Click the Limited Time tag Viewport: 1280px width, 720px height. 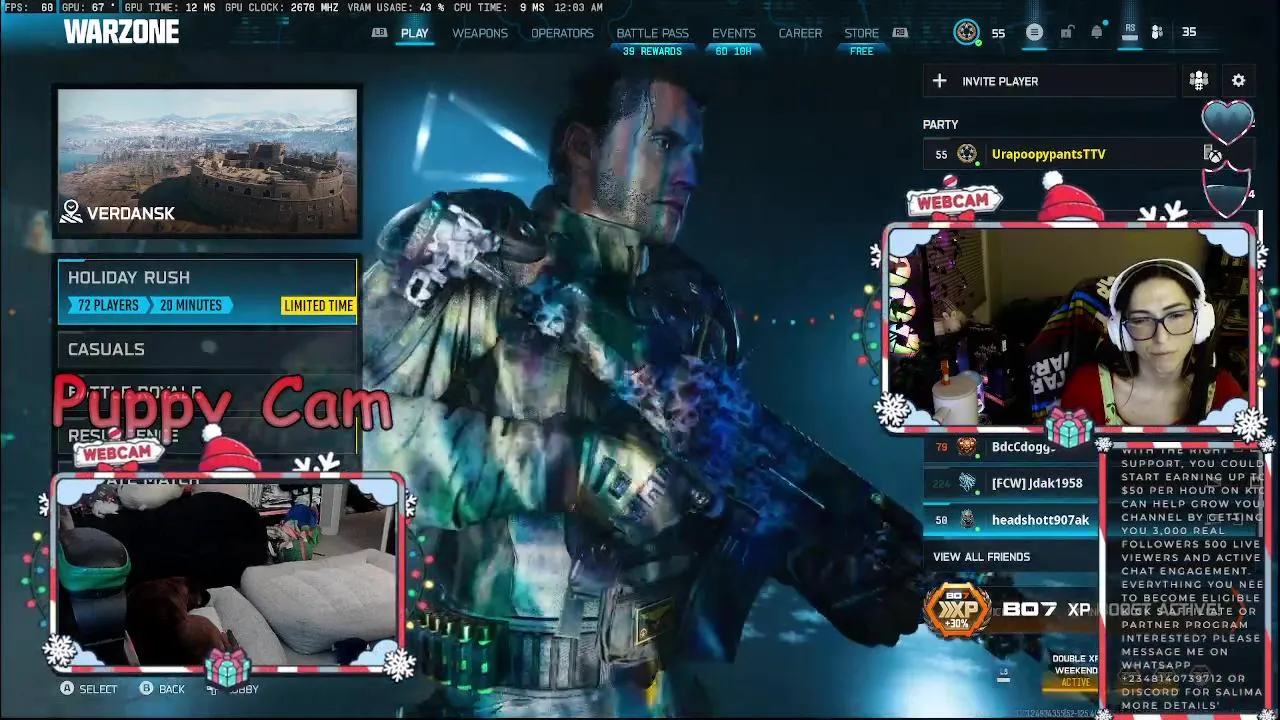tap(318, 306)
